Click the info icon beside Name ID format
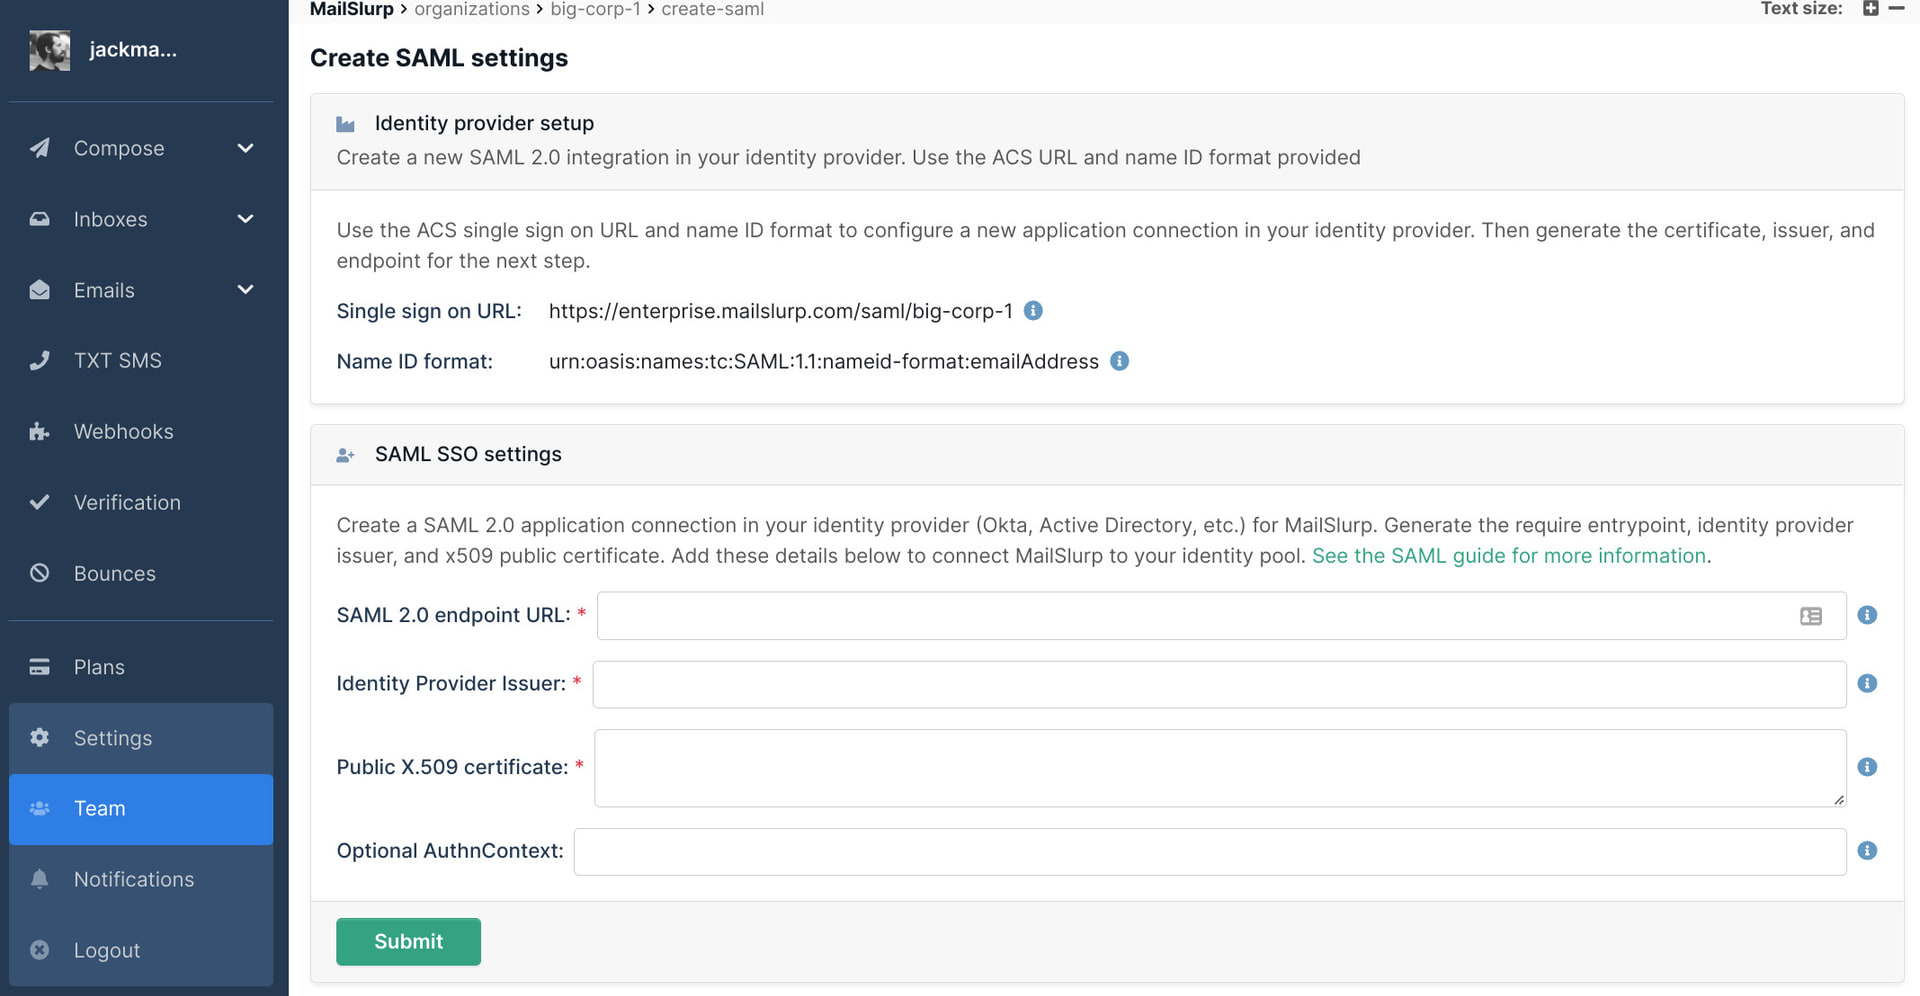The image size is (1920, 996). click(x=1120, y=362)
